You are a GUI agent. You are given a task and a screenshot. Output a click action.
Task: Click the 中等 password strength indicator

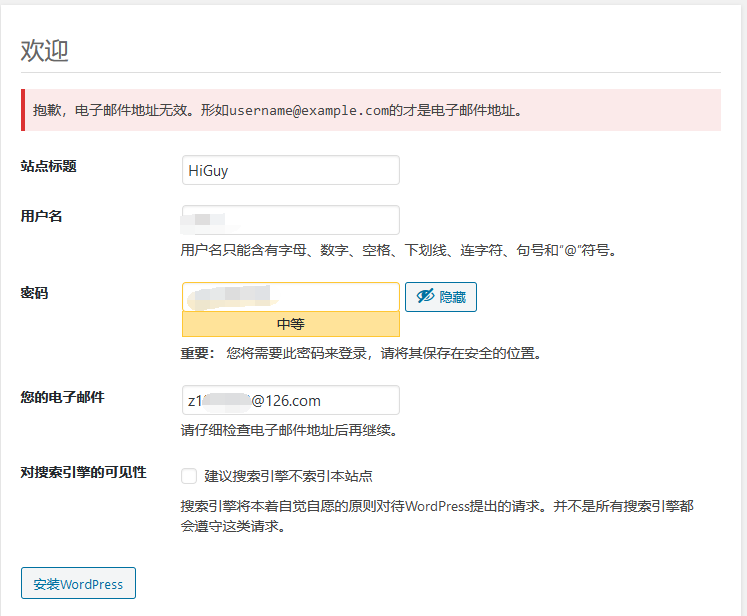click(291, 324)
